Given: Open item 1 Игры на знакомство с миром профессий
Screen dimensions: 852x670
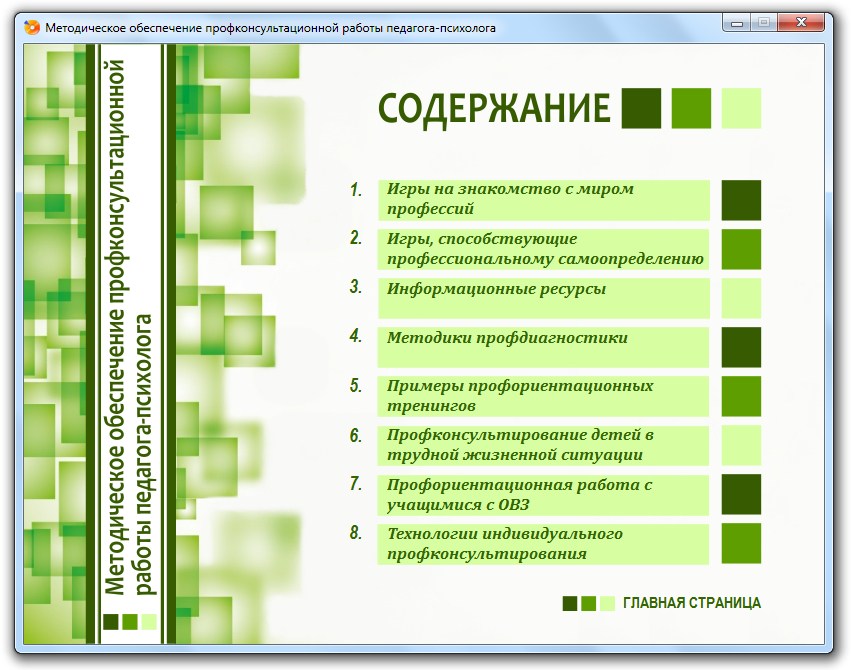Looking at the screenshot, I should click(544, 200).
